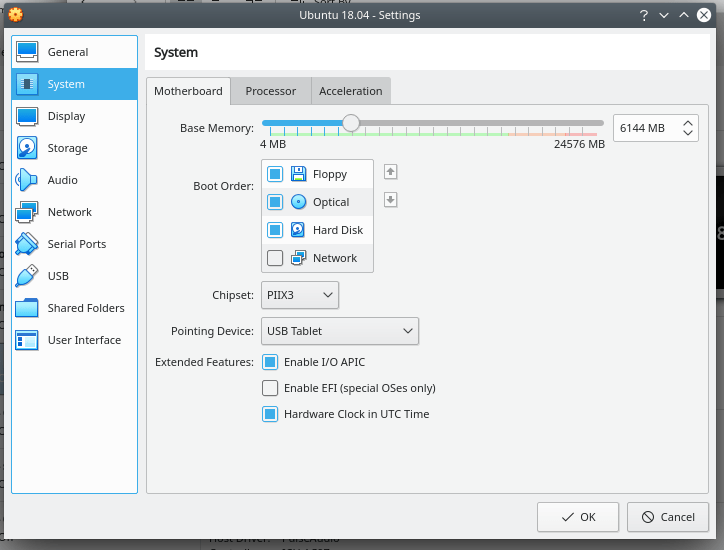Disable the Floppy boot device checkbox
This screenshot has width=724, height=550.
pyautogui.click(x=275, y=174)
